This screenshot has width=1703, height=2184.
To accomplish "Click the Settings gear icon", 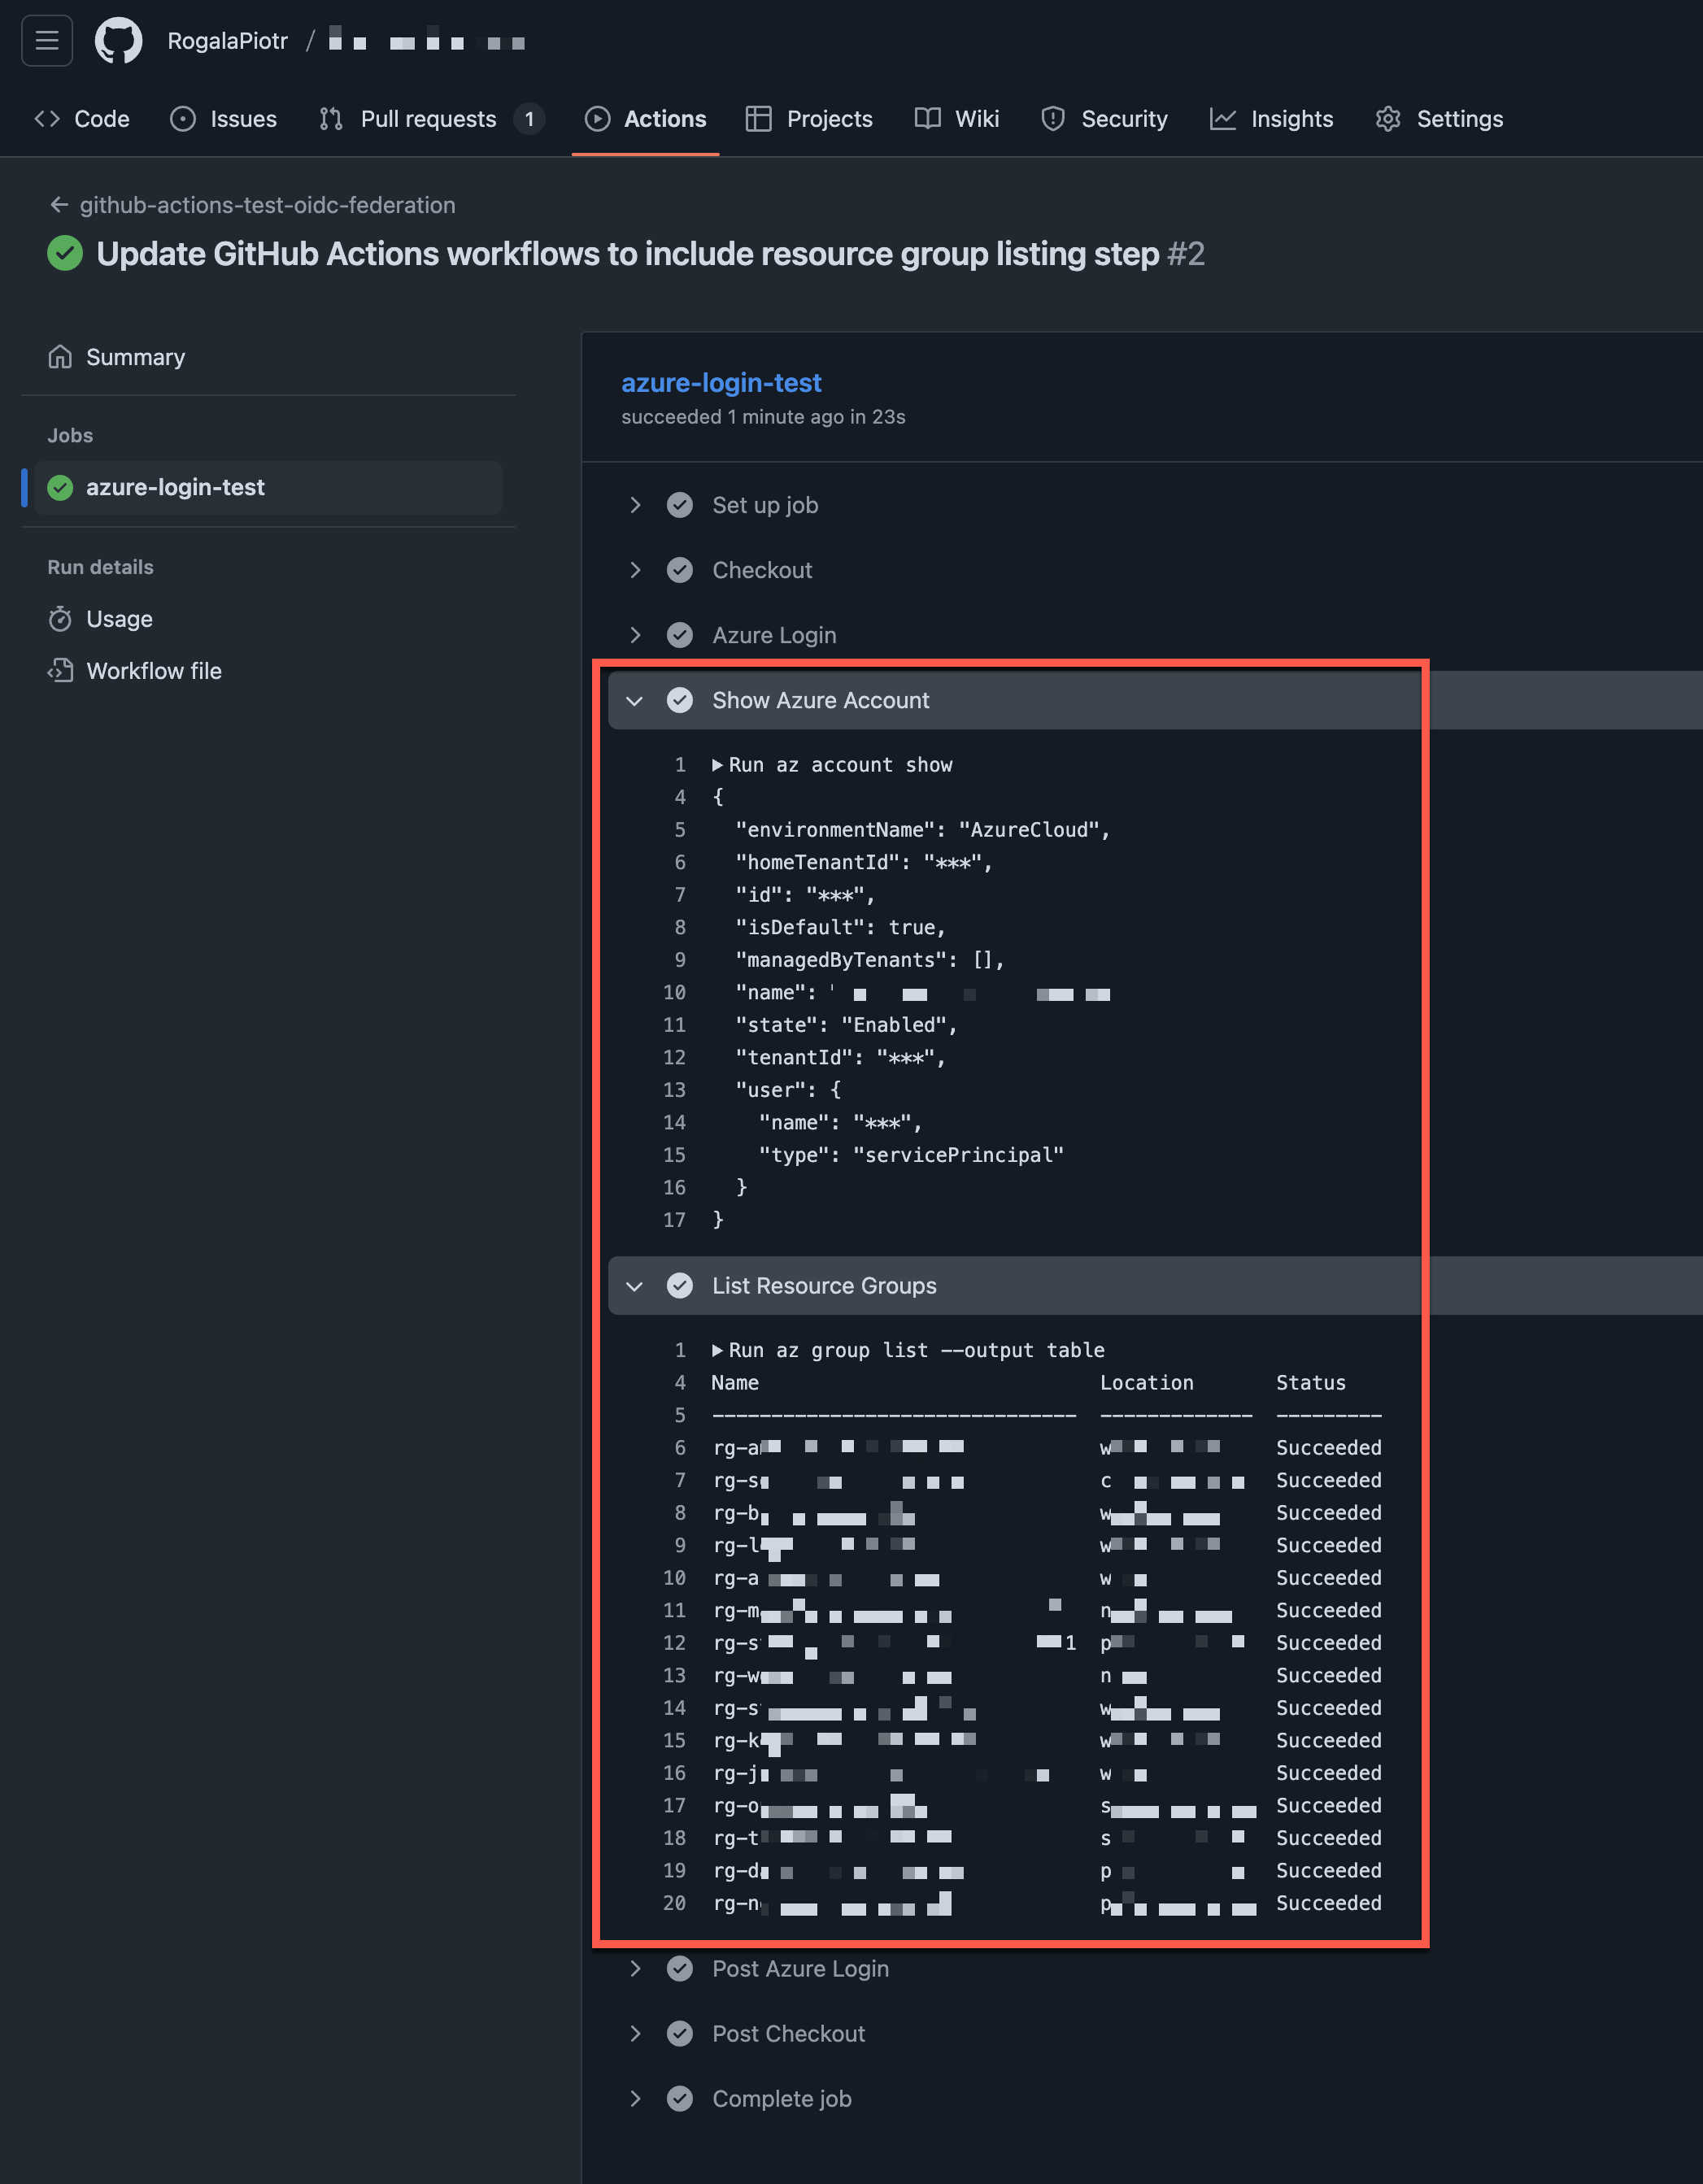I will tap(1388, 119).
